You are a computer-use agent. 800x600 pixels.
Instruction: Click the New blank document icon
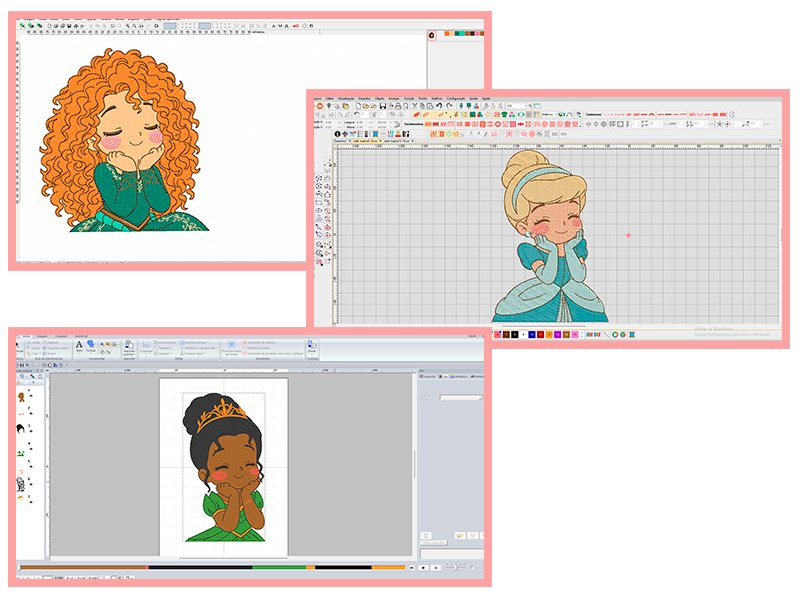[358, 106]
